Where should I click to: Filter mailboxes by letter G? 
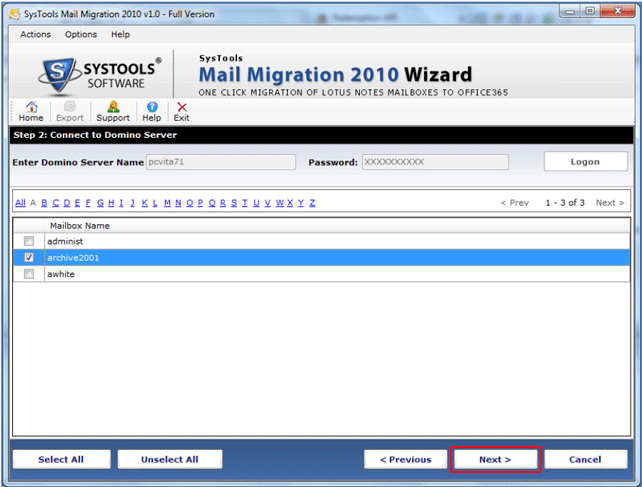click(100, 203)
